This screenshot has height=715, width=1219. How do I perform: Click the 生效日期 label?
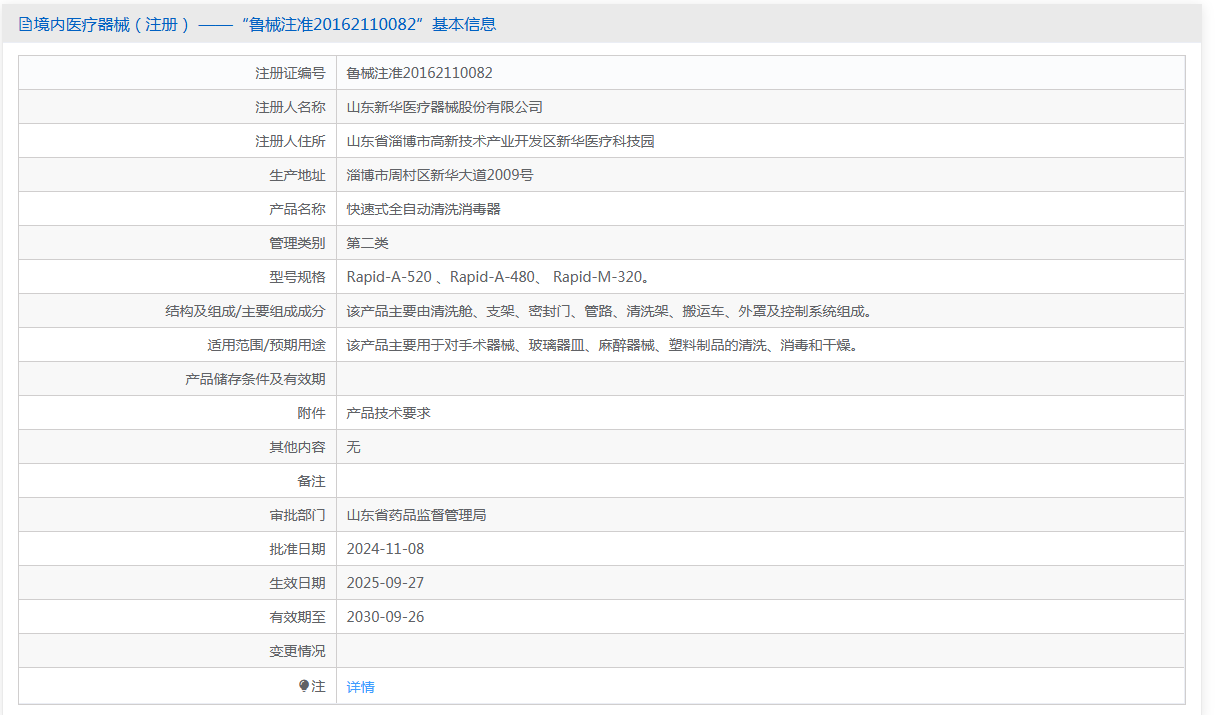pyautogui.click(x=298, y=583)
